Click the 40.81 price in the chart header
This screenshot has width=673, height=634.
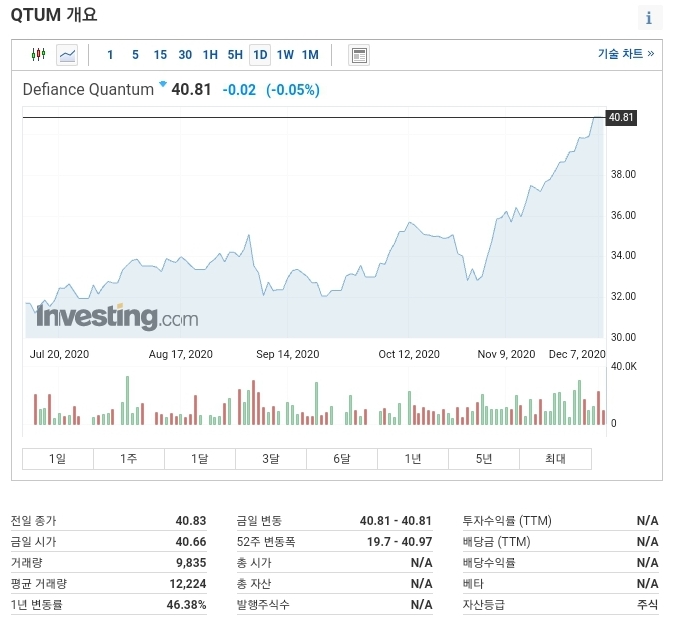click(x=191, y=90)
